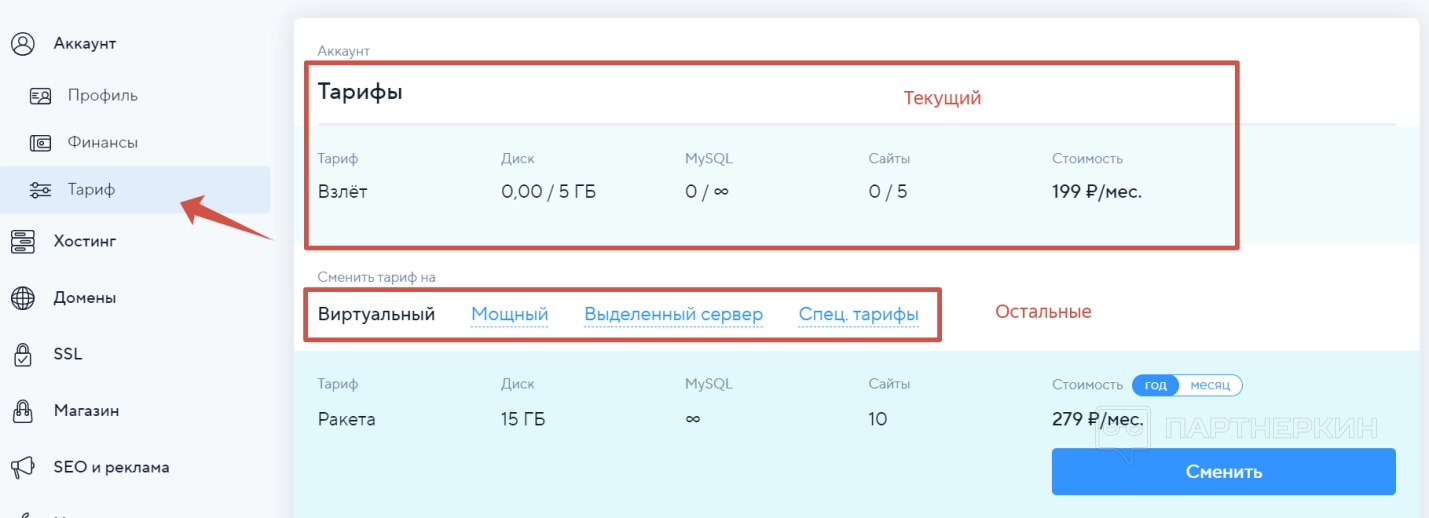Click the Finances wallet icon
This screenshot has width=1429, height=518.
click(41, 143)
